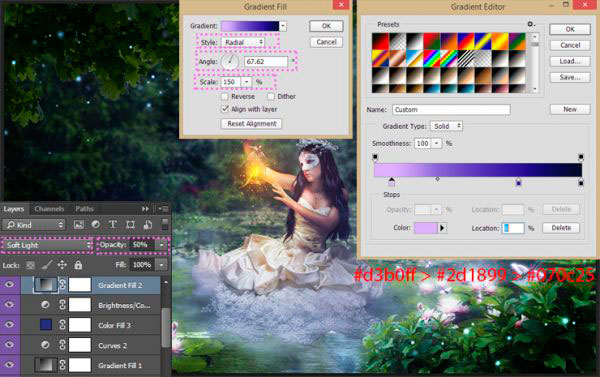600x377 pixels.
Task: Enable the Dither checkbox
Action: [x=271, y=96]
